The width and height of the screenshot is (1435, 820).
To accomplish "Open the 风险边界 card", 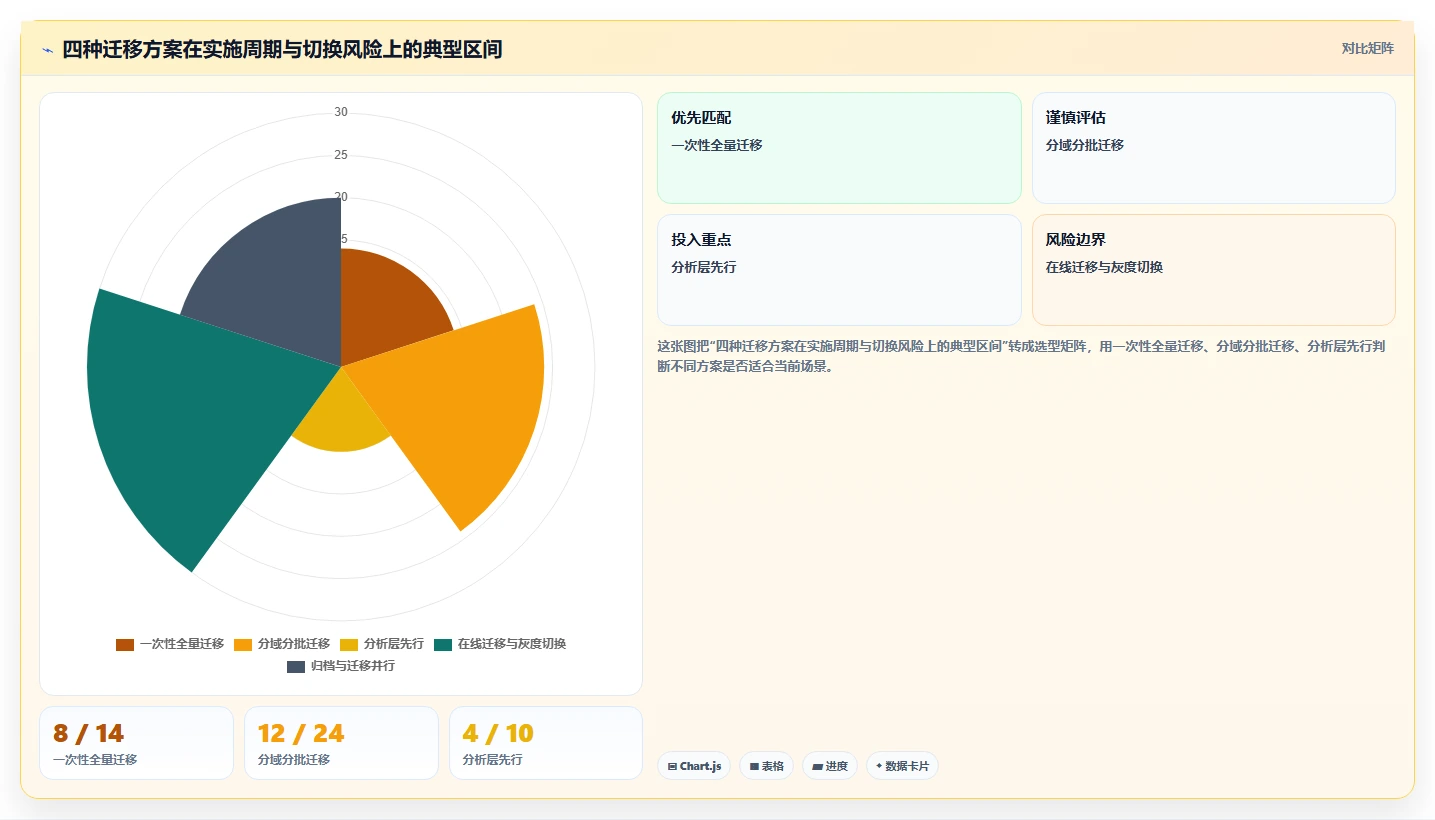I will 1213,270.
